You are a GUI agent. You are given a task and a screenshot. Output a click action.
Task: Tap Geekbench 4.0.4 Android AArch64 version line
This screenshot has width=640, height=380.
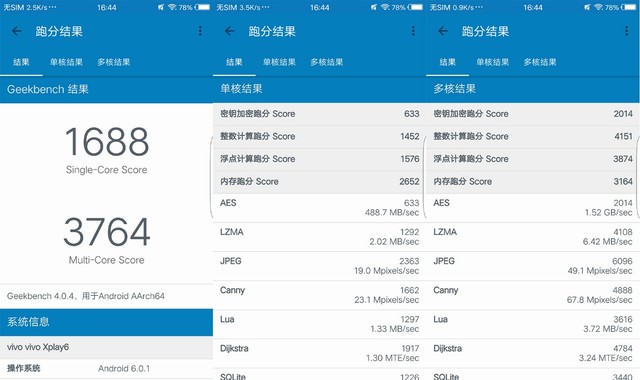point(86,296)
